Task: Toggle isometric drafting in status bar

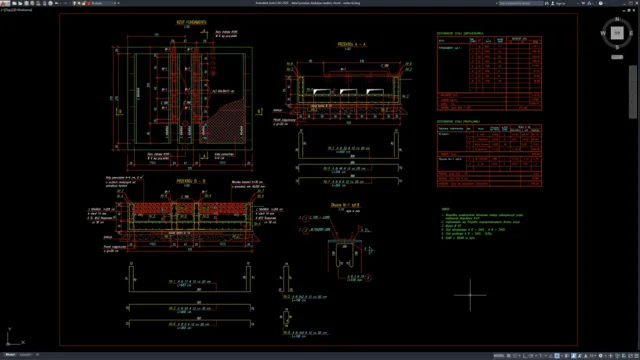Action: 541,356
